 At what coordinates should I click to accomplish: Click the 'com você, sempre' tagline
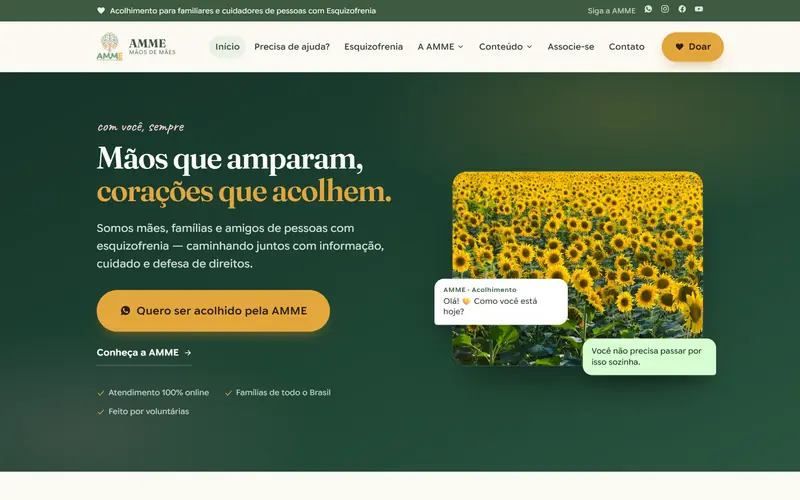click(141, 127)
